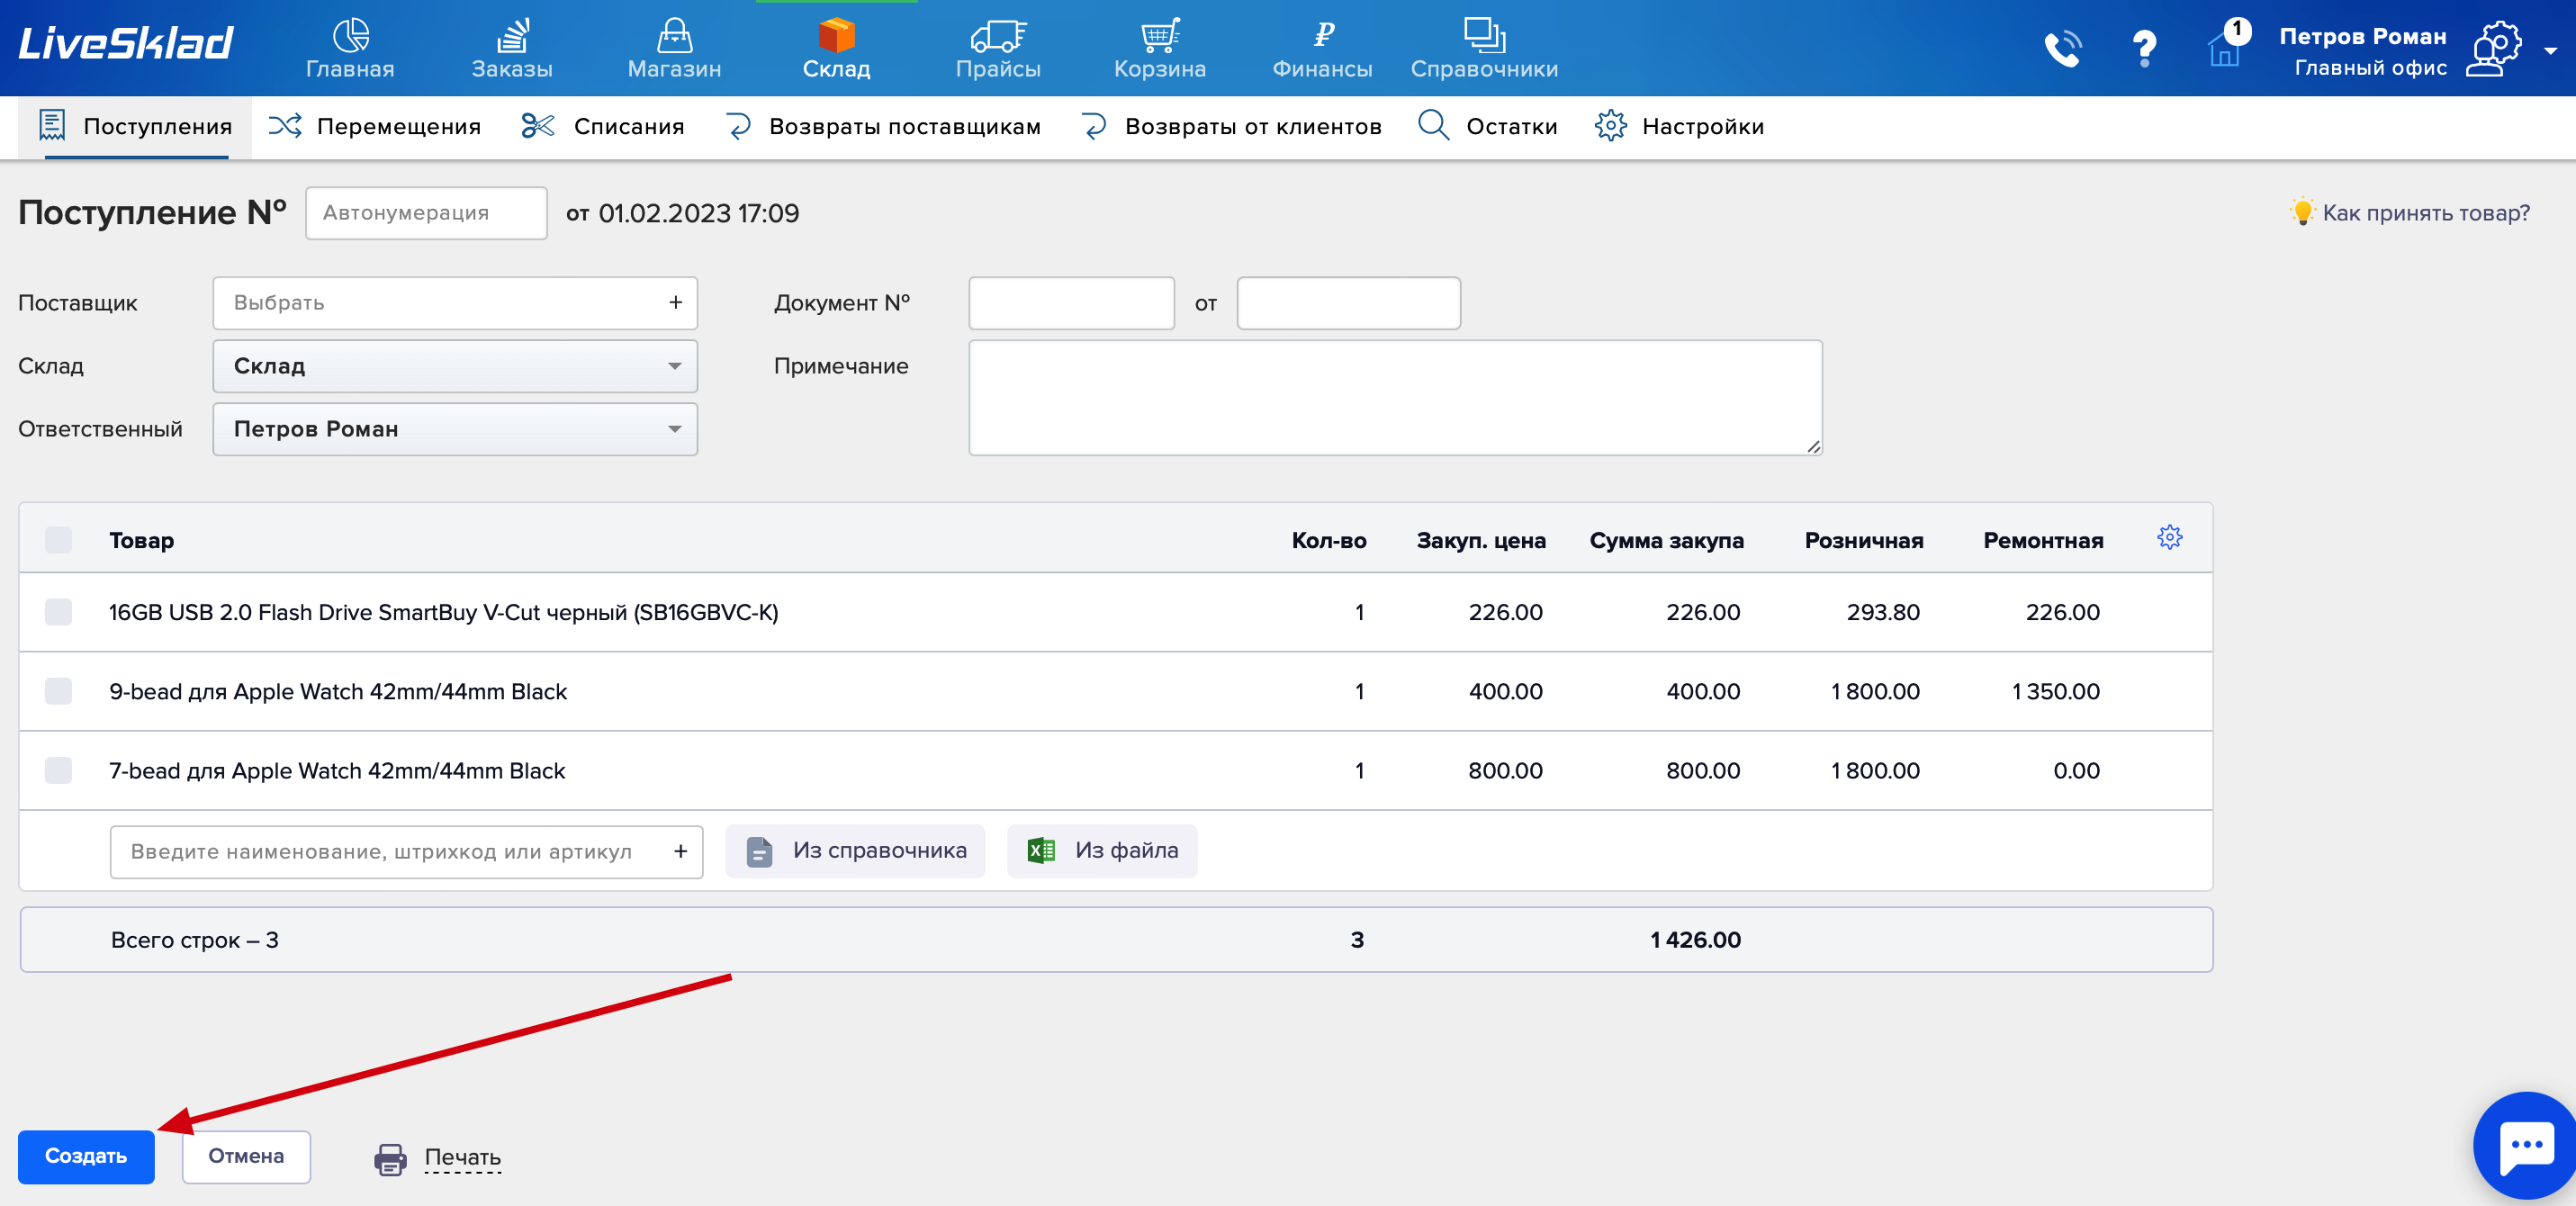Check the 9-bead Apple Watch row
The height and width of the screenshot is (1206, 2576).
59,691
